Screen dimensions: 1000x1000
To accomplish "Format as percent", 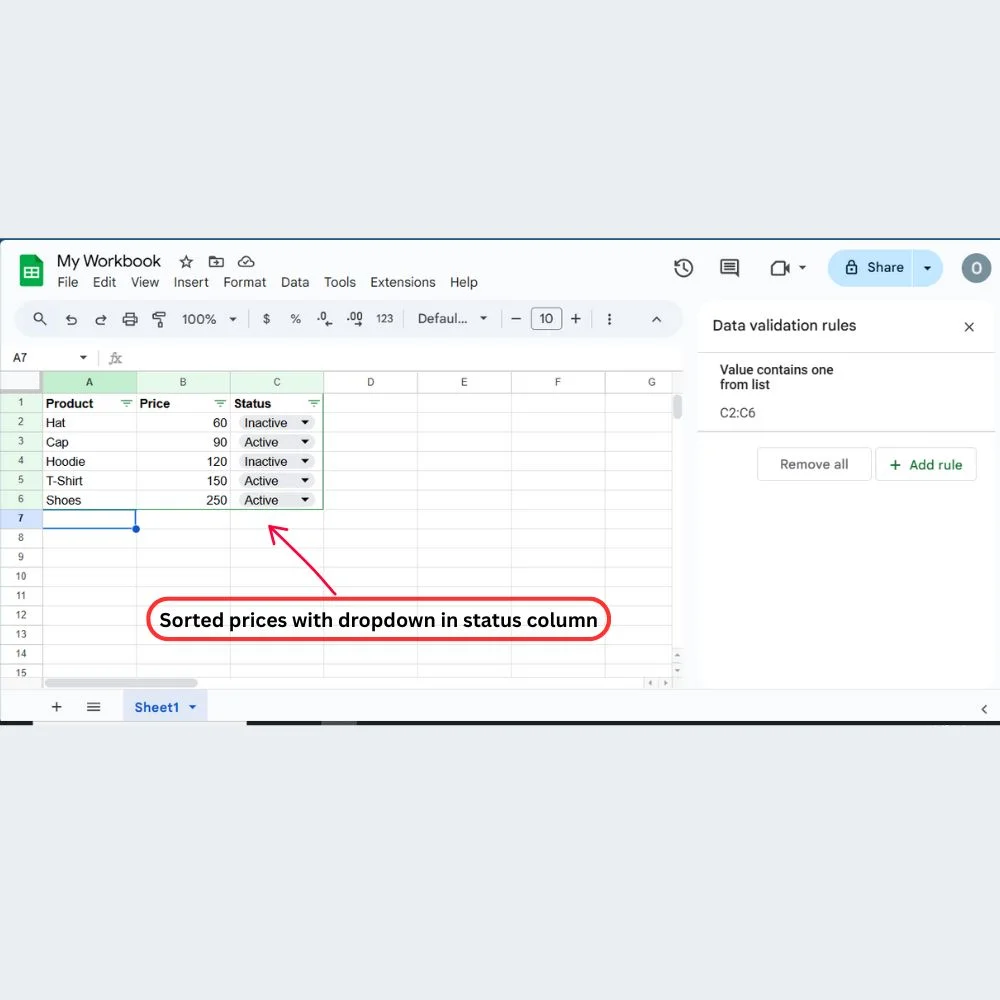I will tap(295, 319).
